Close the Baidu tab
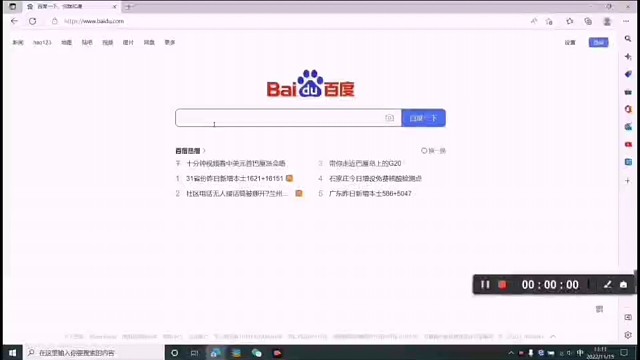640x360 pixels. point(114,7)
